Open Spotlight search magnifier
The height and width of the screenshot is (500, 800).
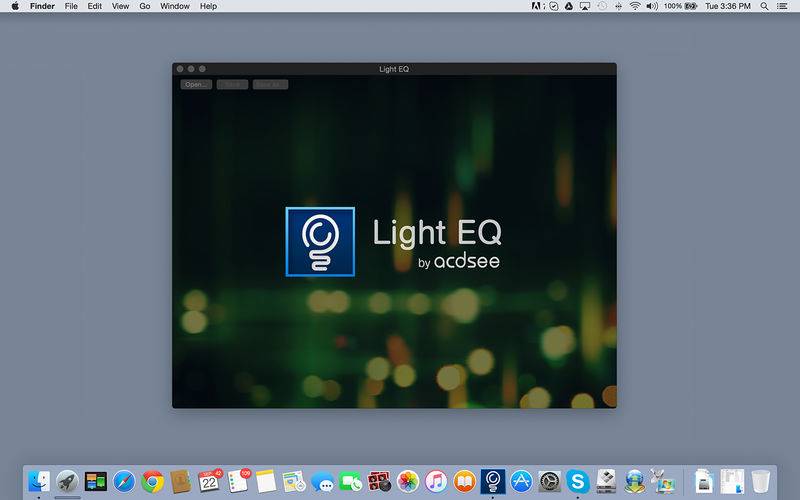pyautogui.click(x=764, y=6)
